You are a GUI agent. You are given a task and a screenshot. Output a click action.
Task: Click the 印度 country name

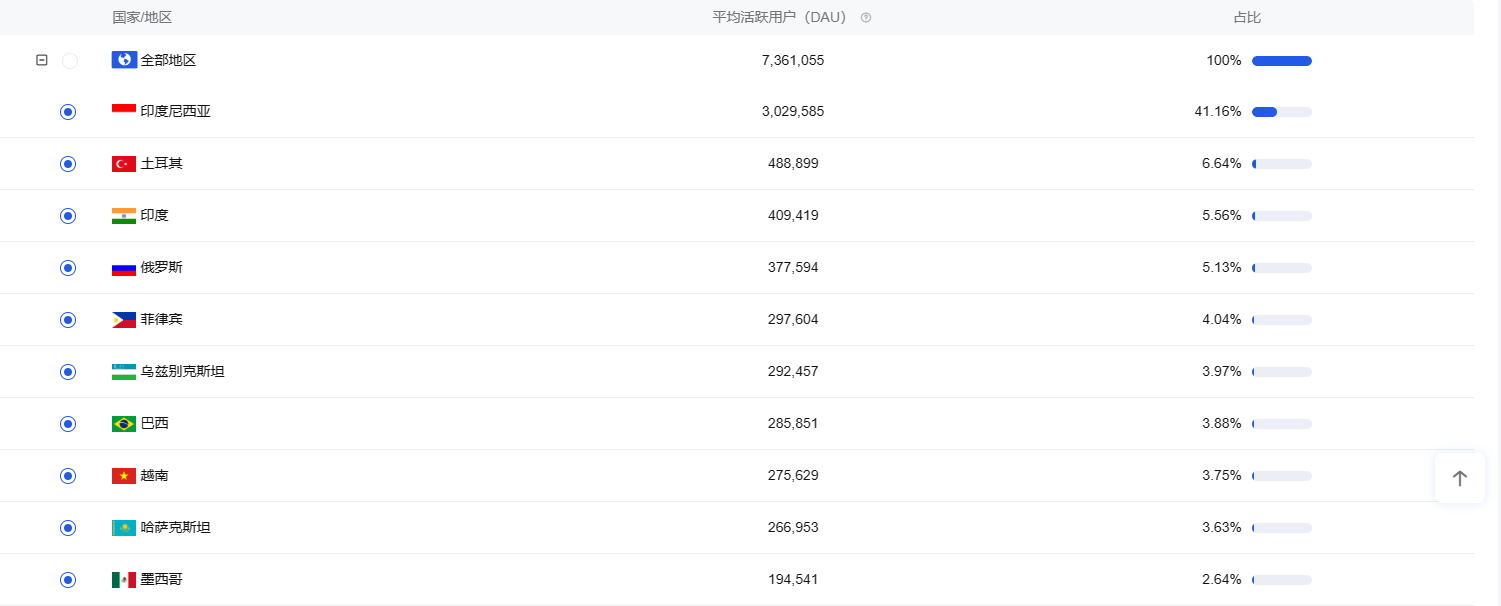155,215
